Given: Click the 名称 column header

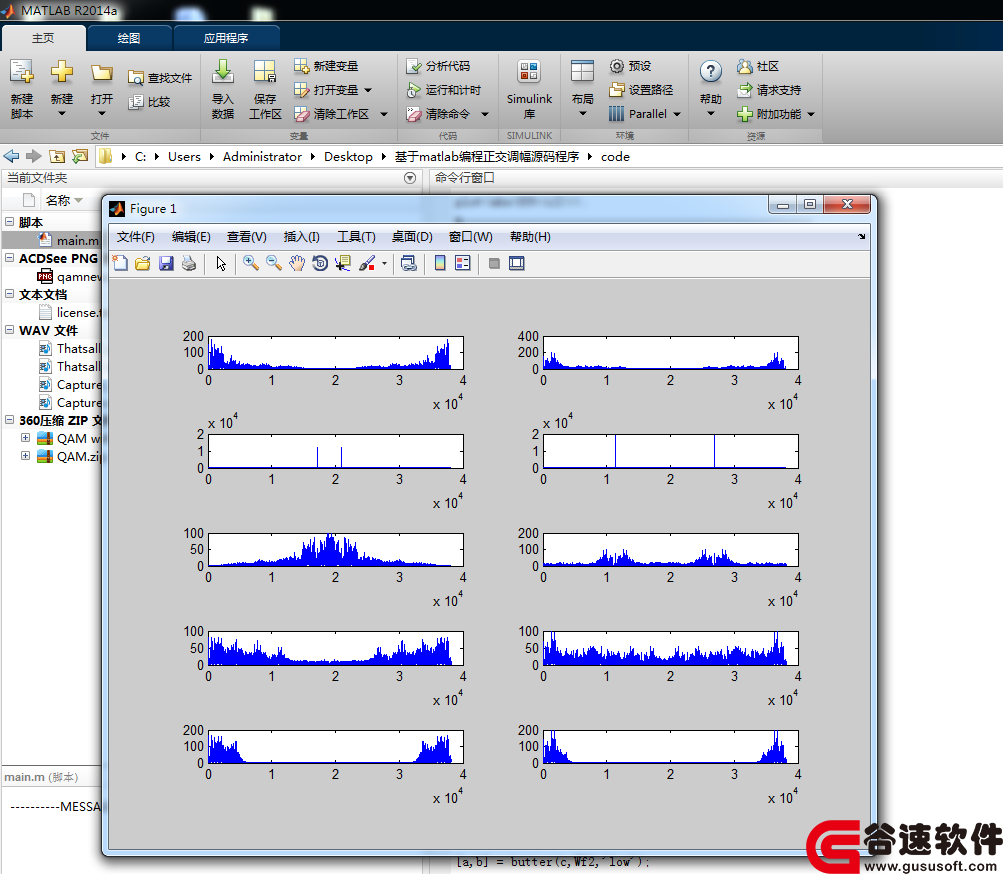Looking at the screenshot, I should tap(58, 200).
